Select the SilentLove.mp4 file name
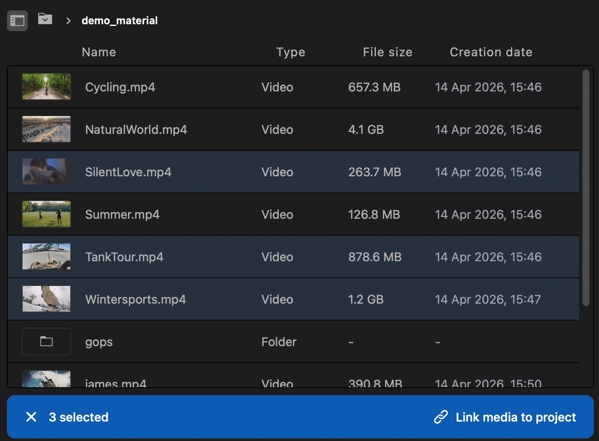Viewport: 599px width, 441px height. 128,172
